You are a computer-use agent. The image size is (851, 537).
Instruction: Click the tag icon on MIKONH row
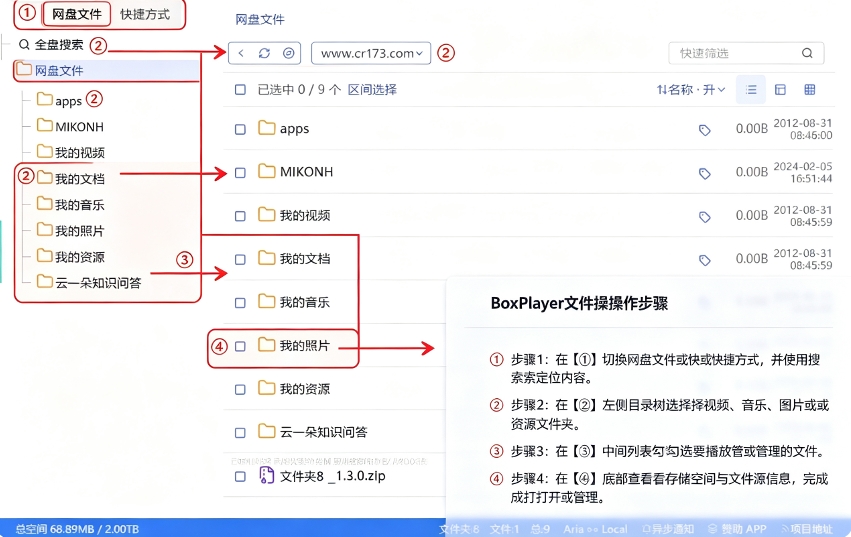pos(704,173)
